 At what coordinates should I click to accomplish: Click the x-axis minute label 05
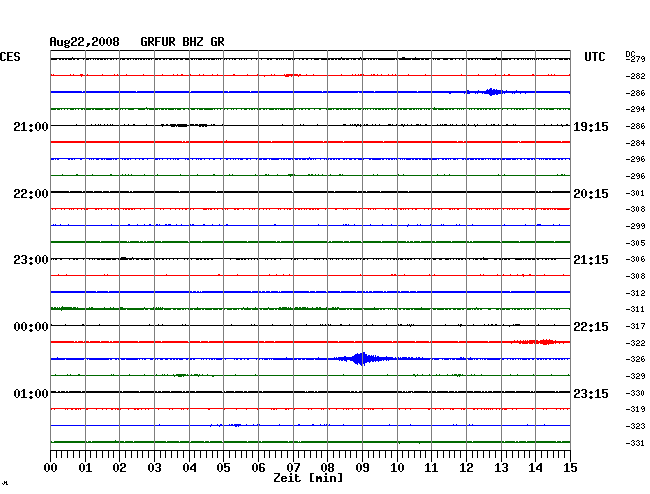click(x=223, y=467)
